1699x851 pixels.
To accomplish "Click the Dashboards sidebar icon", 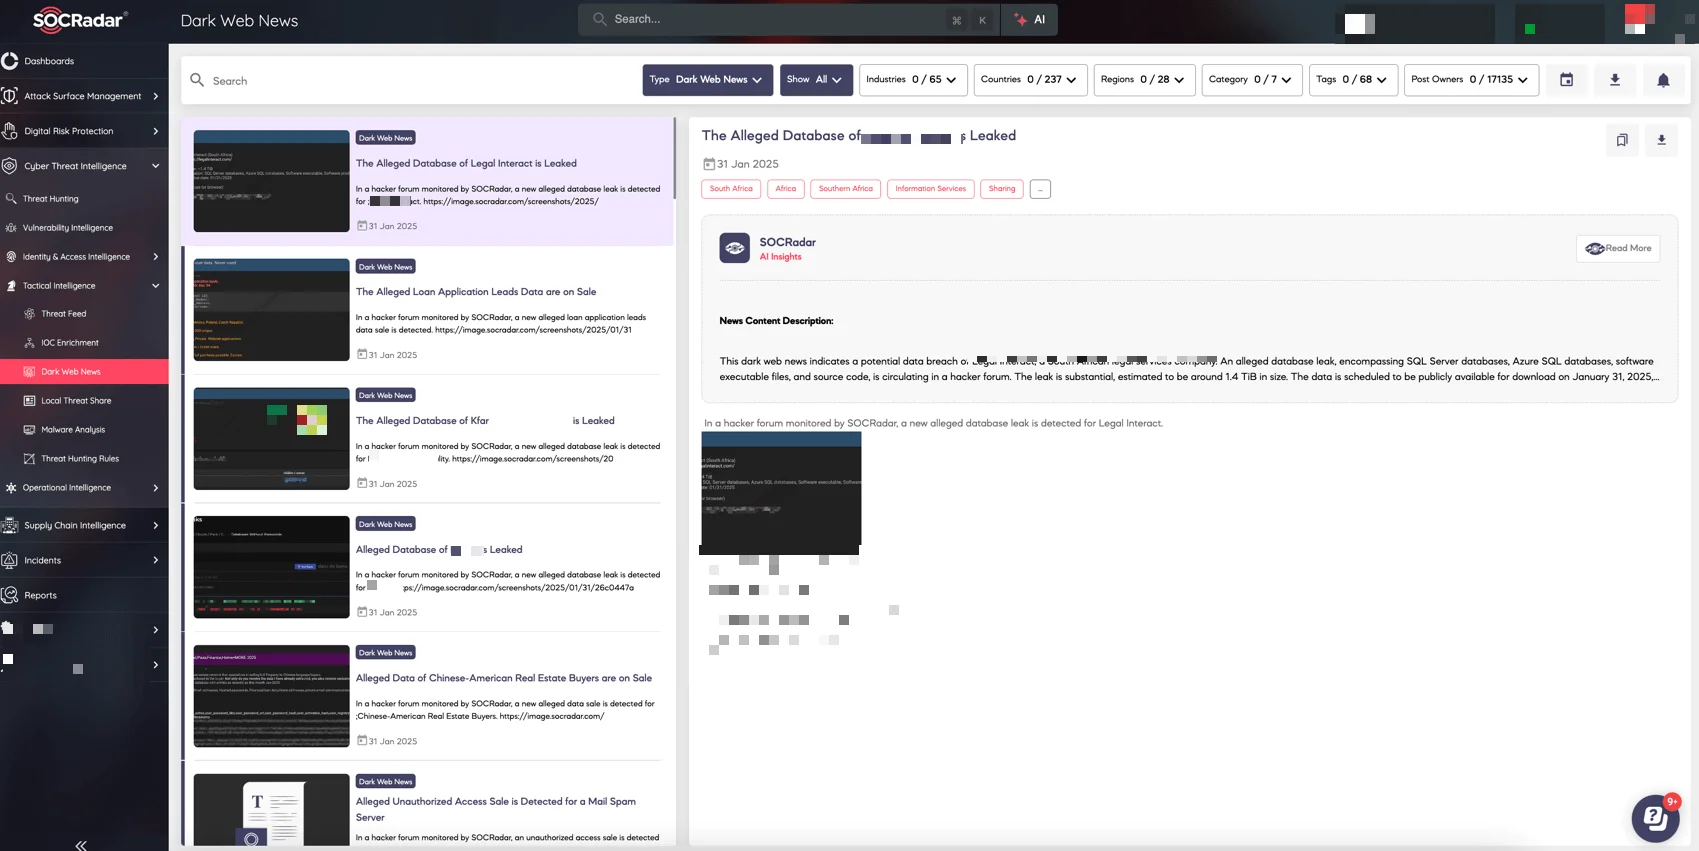I will click(10, 61).
